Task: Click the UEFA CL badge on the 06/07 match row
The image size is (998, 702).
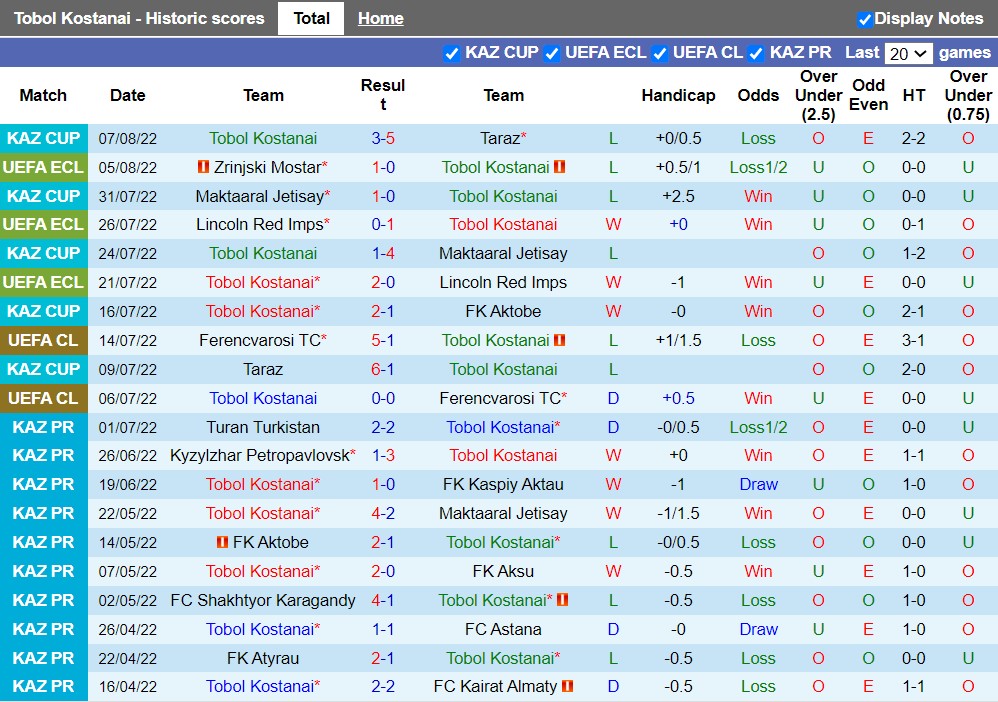Action: pos(44,398)
